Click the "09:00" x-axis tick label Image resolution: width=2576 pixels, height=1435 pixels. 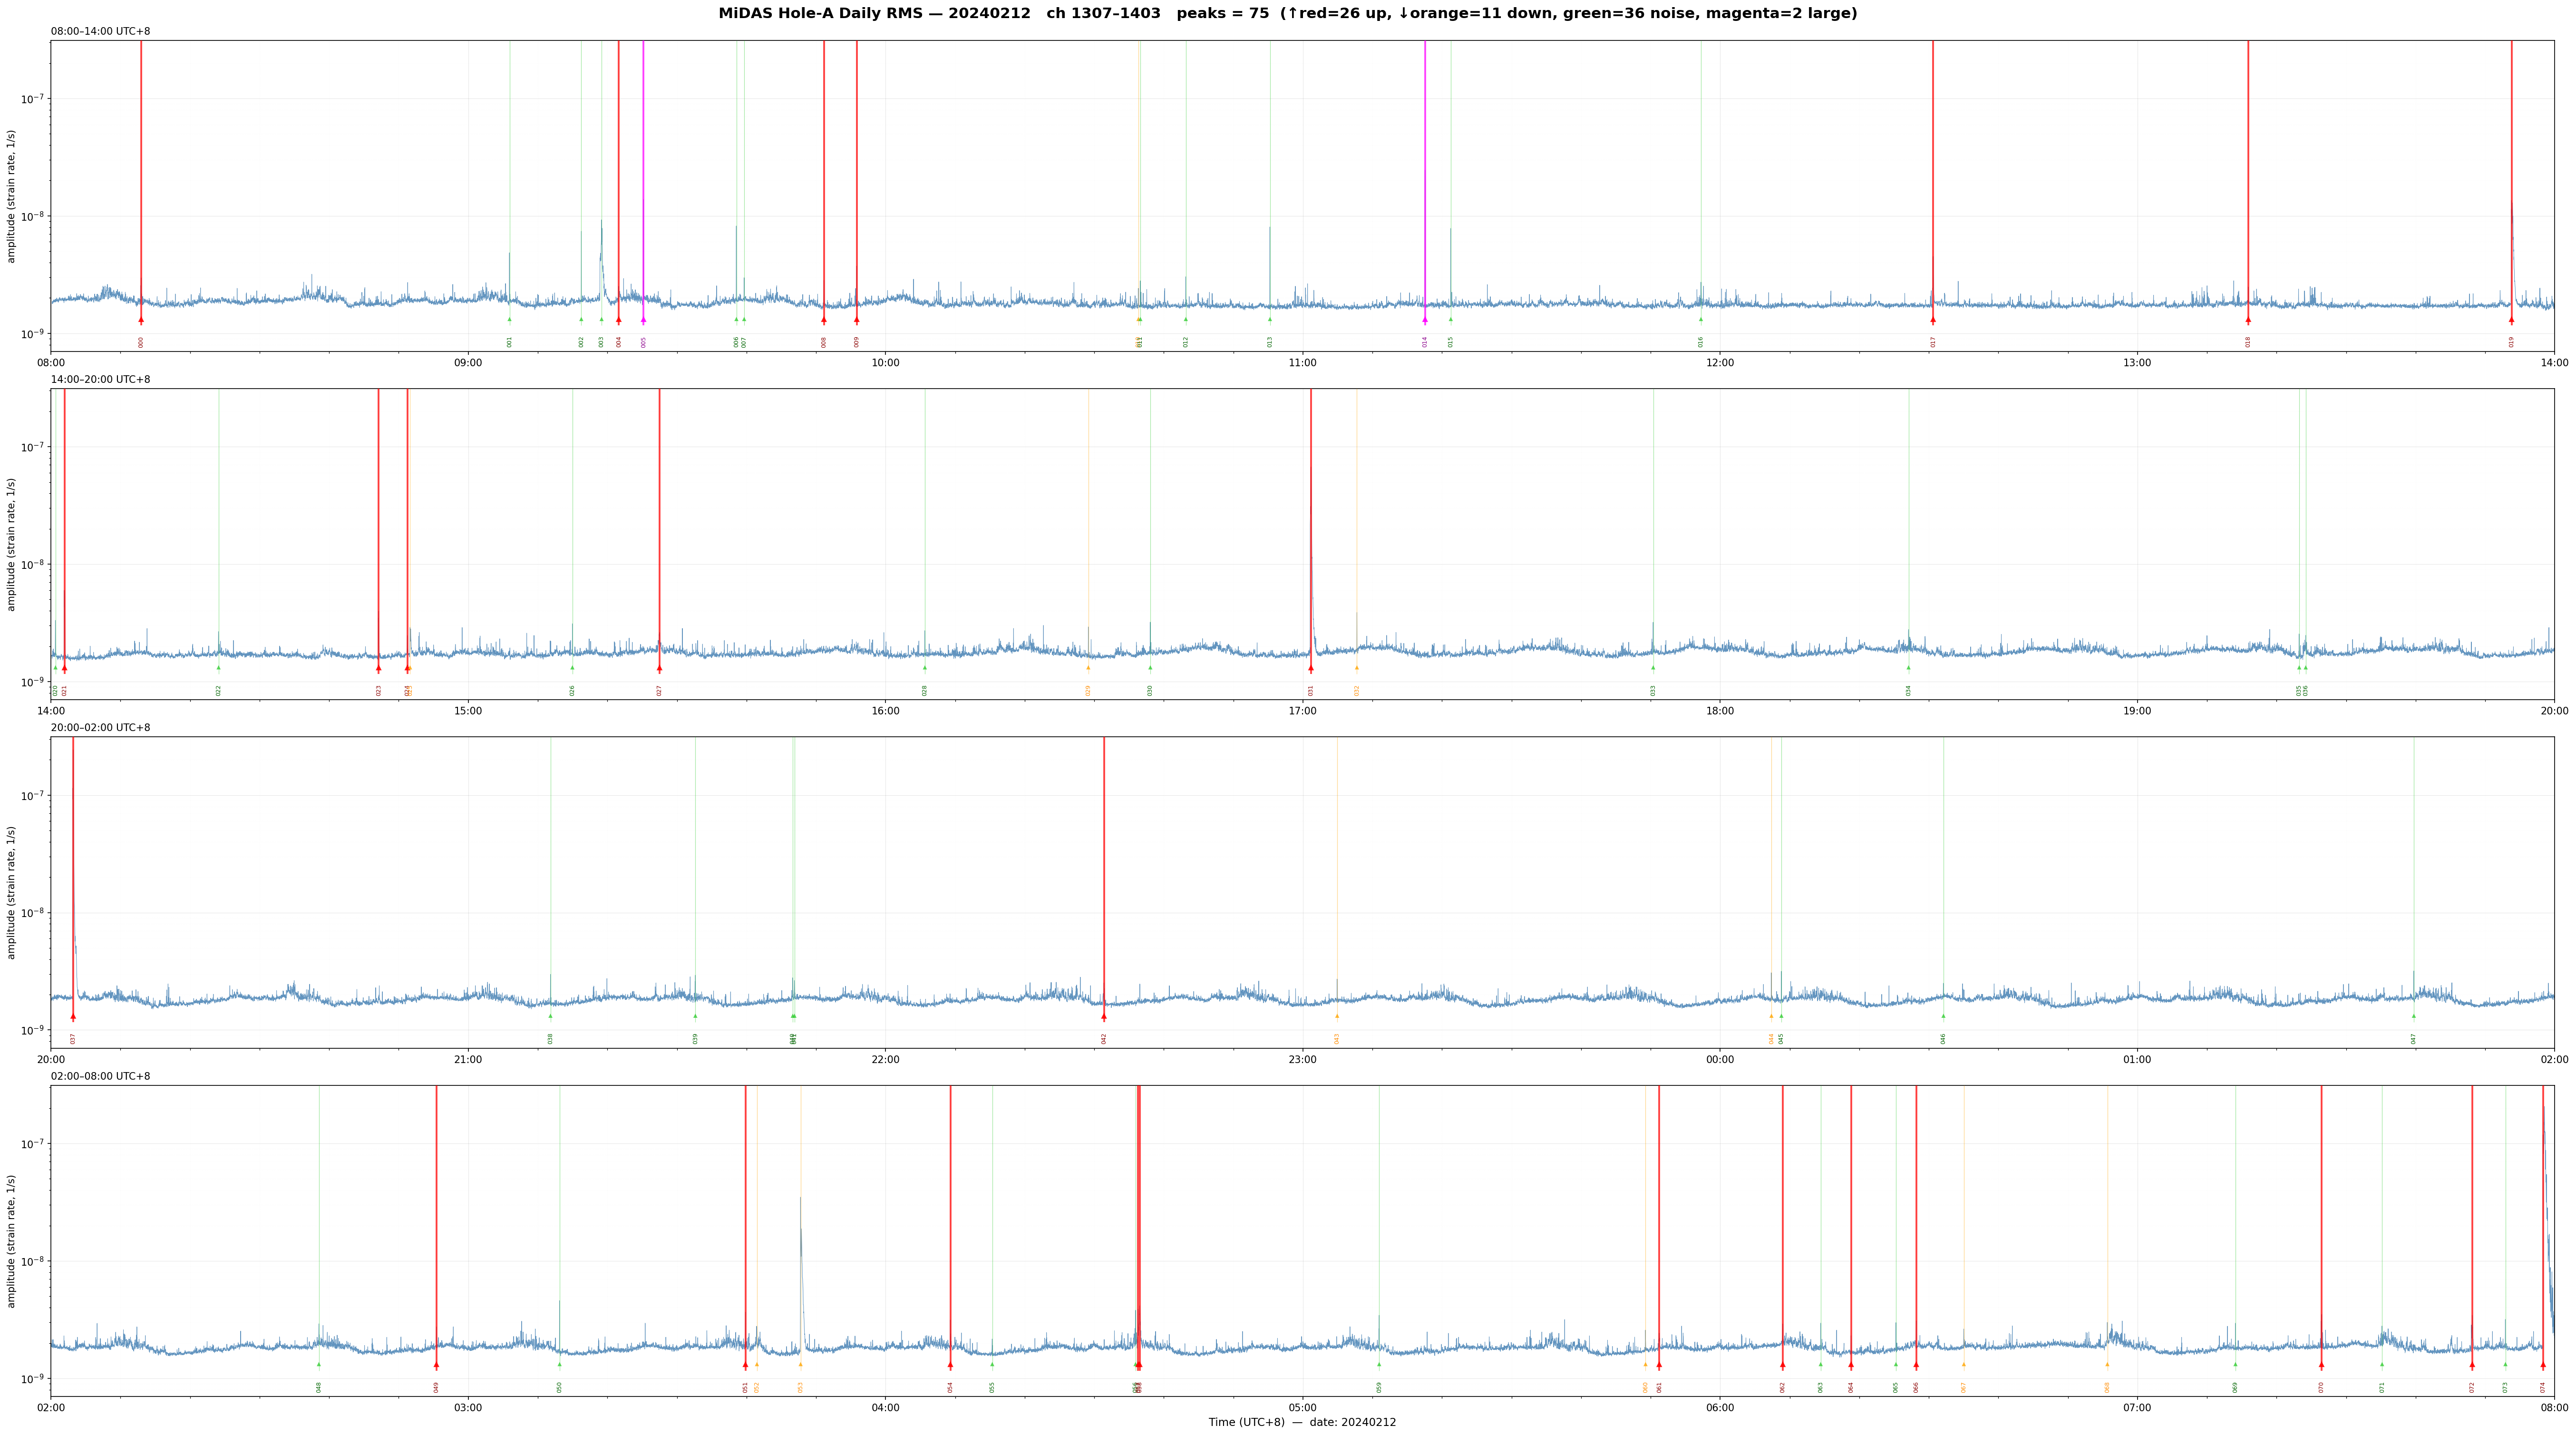click(x=468, y=363)
